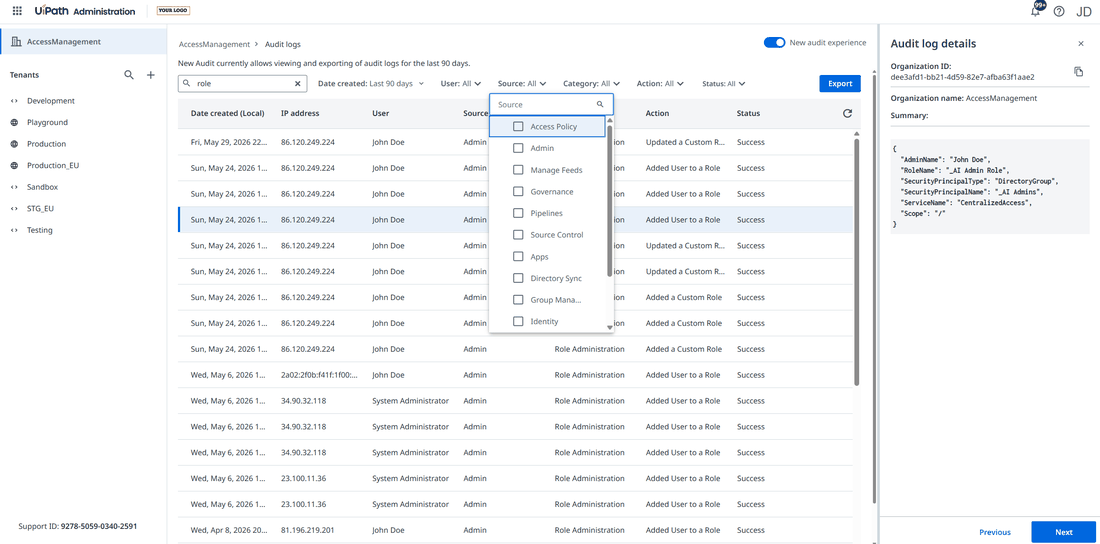Open the Sandbox tenant
Viewport: 1100px width, 544px height.
click(x=42, y=187)
